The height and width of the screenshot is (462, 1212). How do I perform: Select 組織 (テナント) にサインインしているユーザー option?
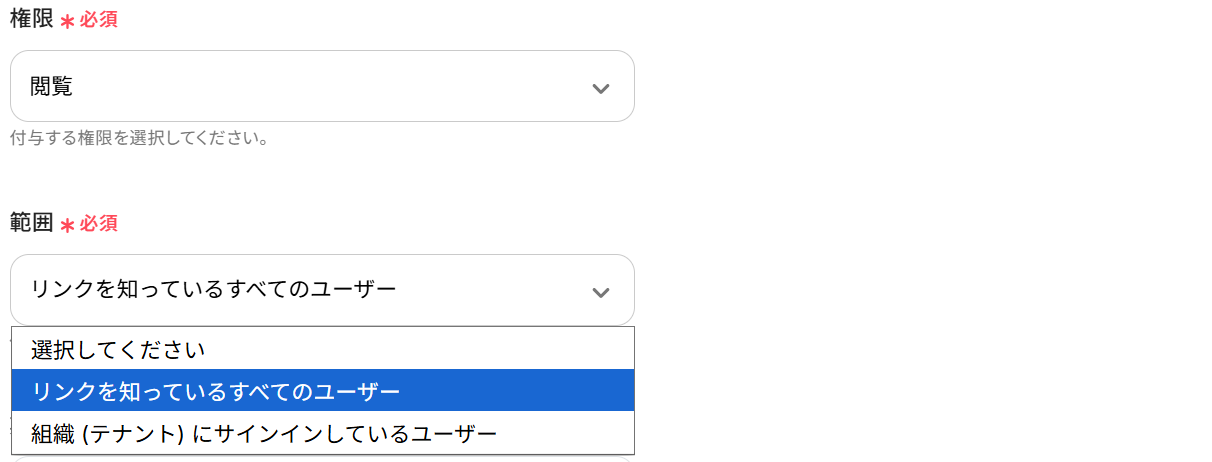coord(264,434)
